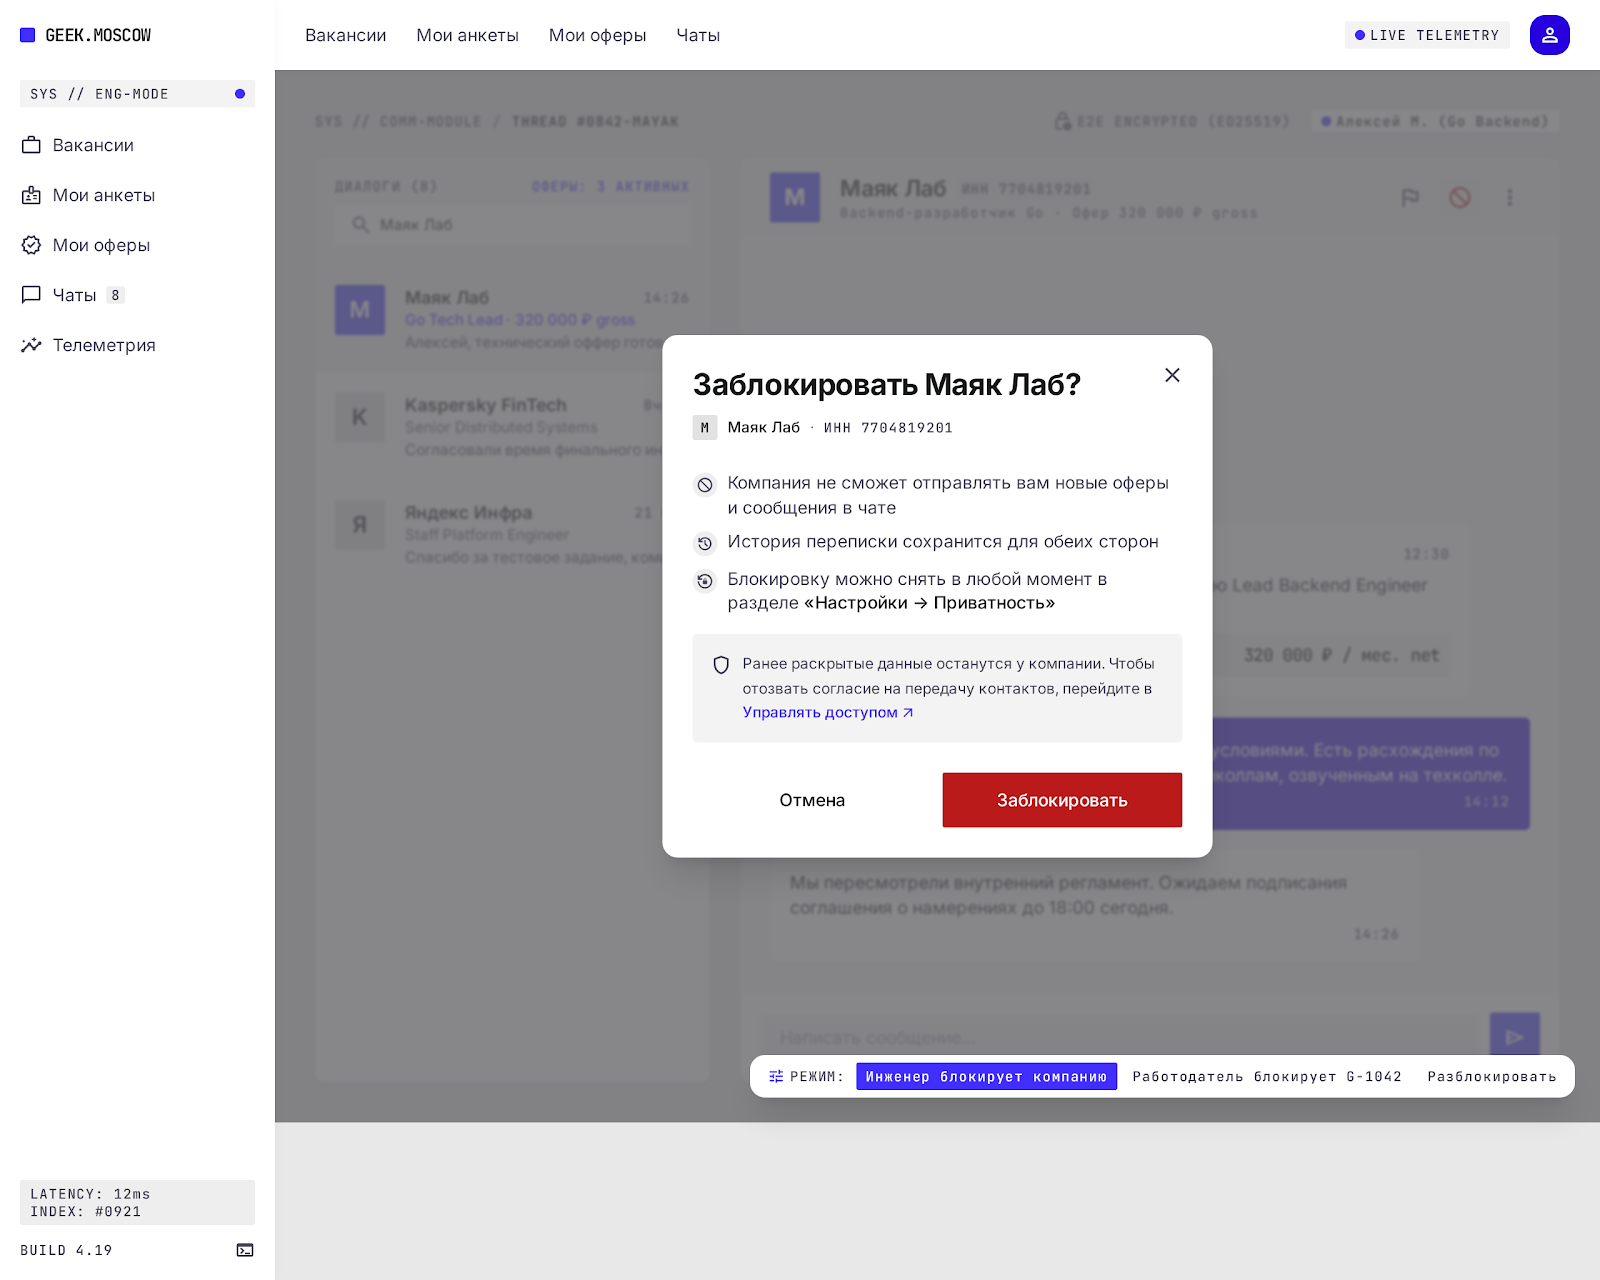Click the Мои оферы badge icon in sidebar
The width and height of the screenshot is (1600, 1280).
tap(32, 245)
